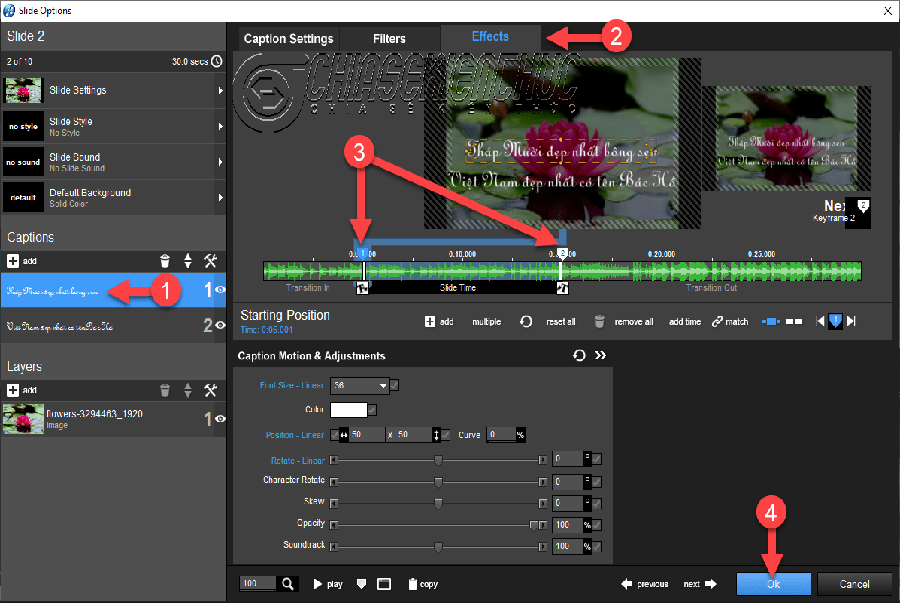The image size is (900, 603).
Task: Click the add time button
Action: coord(685,322)
